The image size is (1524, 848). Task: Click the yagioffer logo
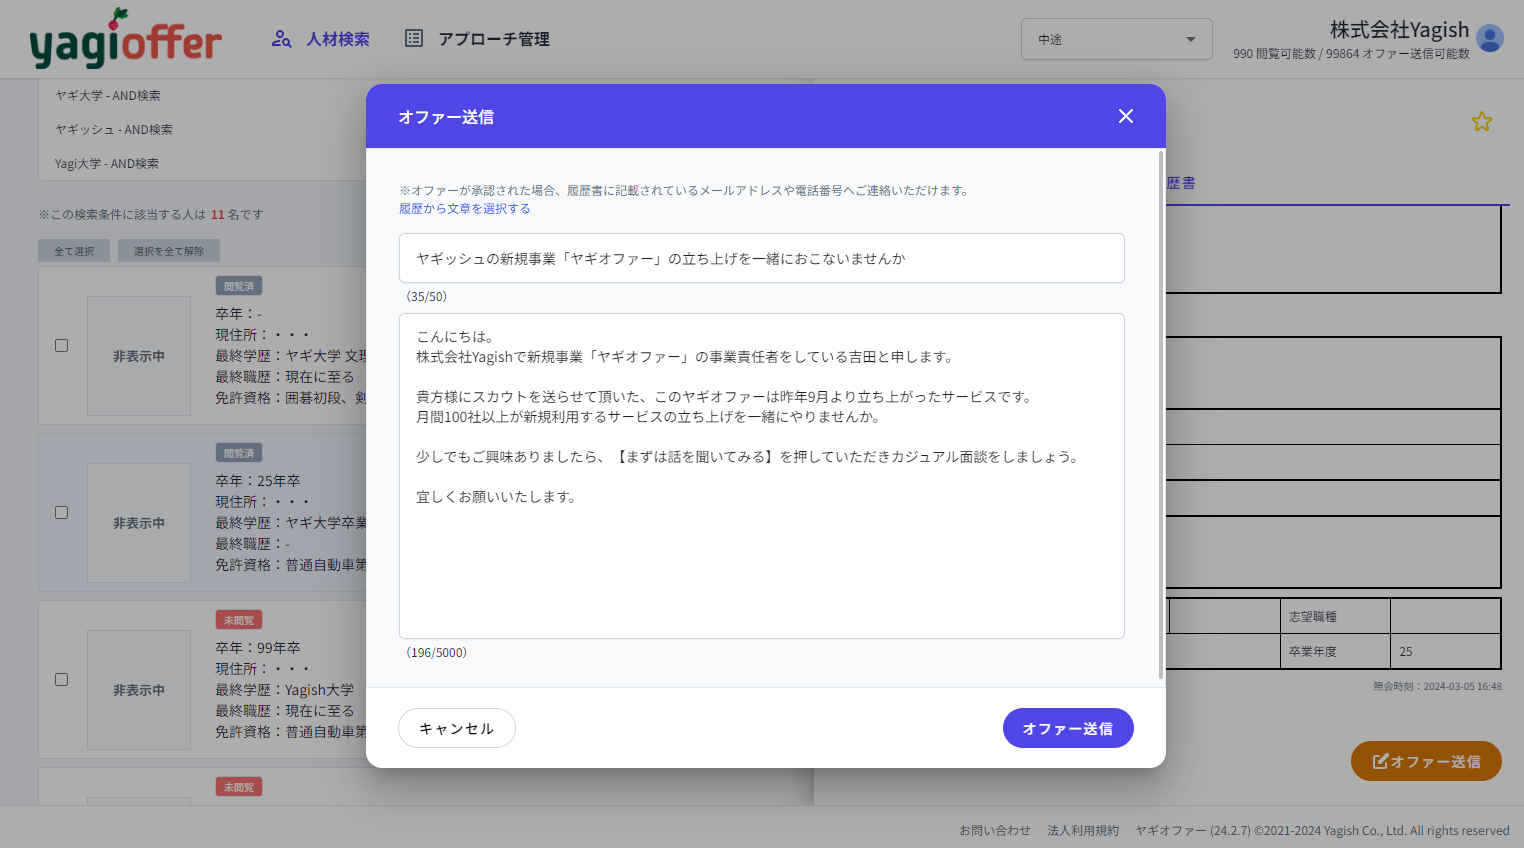[126, 39]
